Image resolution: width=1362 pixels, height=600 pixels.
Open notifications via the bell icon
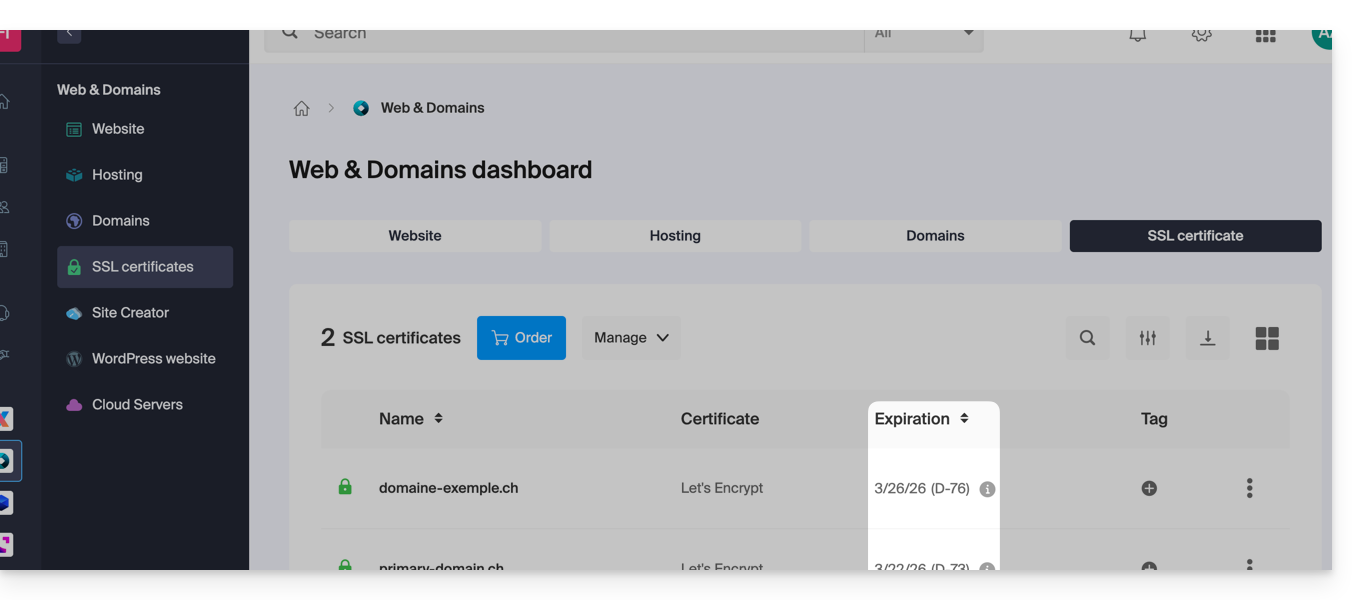click(1136, 33)
